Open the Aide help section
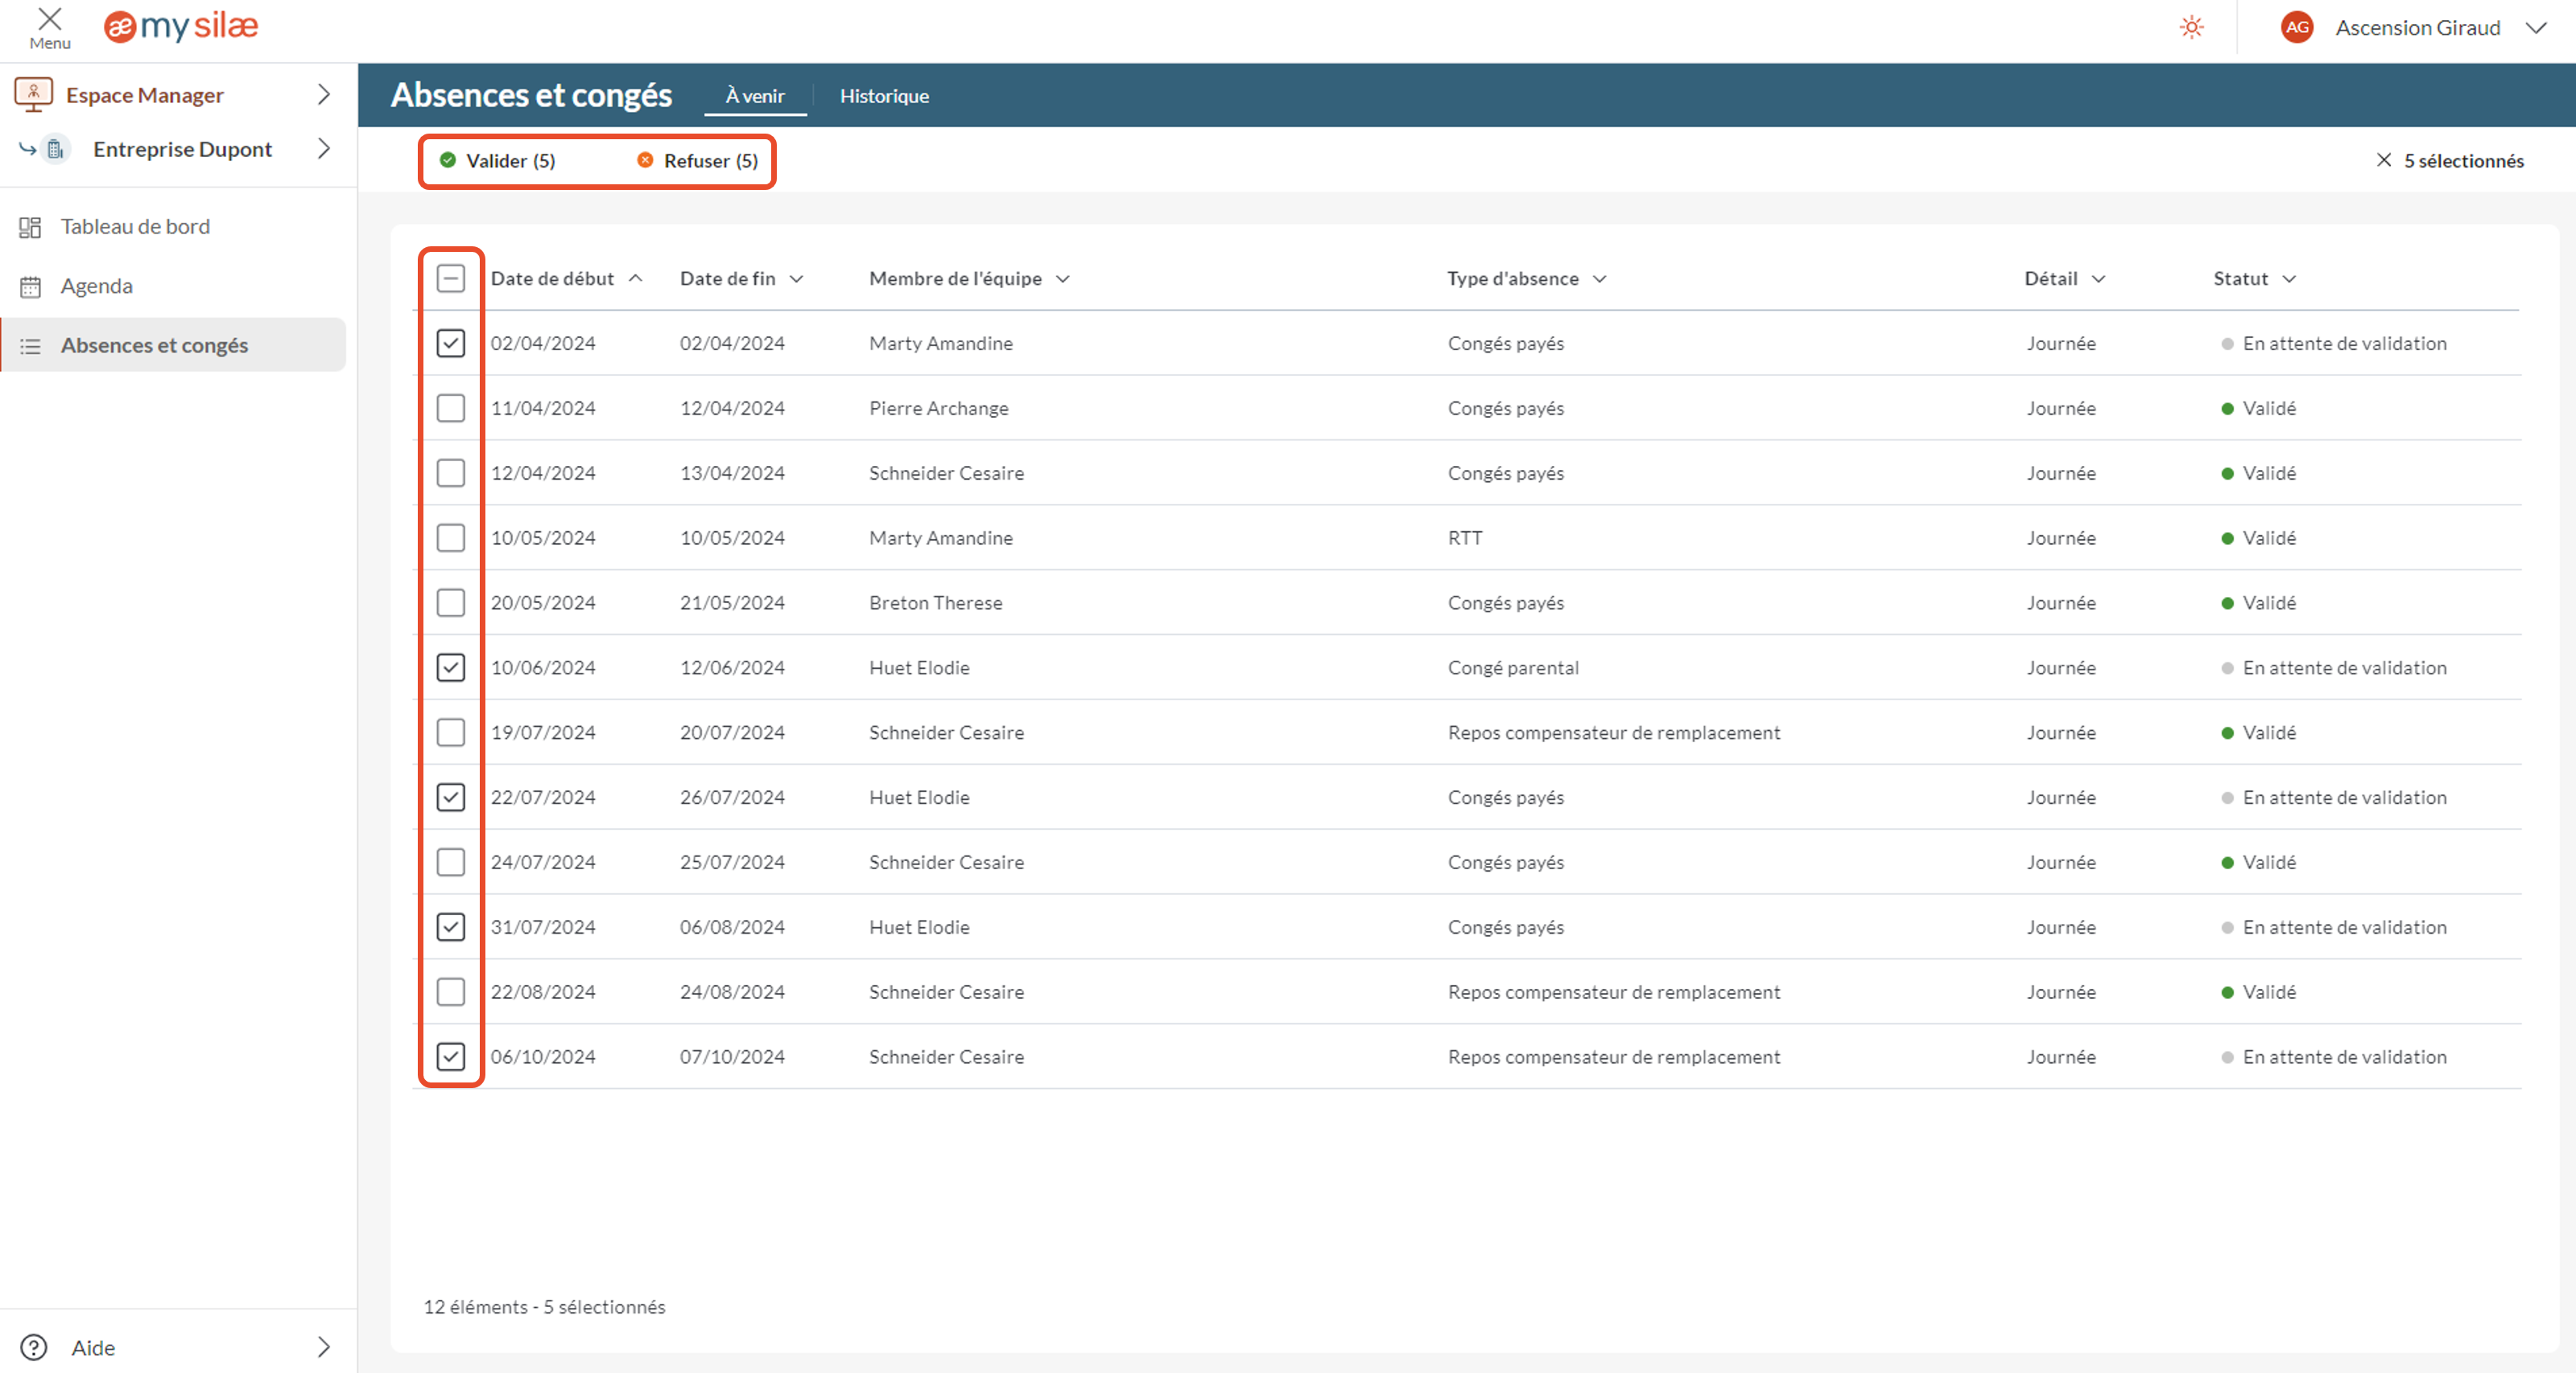Viewport: 2576px width, 1373px height. (x=92, y=1347)
